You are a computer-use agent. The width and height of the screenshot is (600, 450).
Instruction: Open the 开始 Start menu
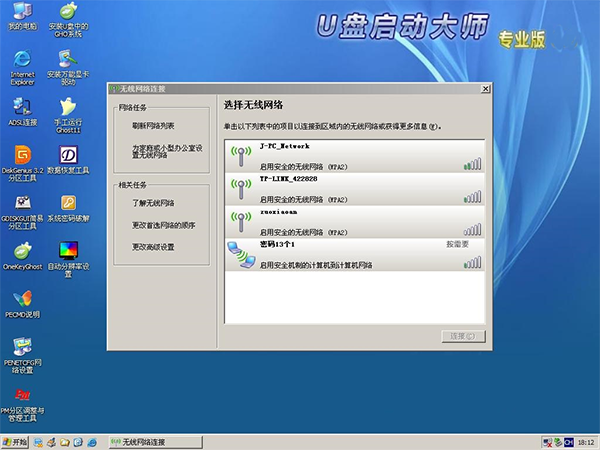pos(16,441)
